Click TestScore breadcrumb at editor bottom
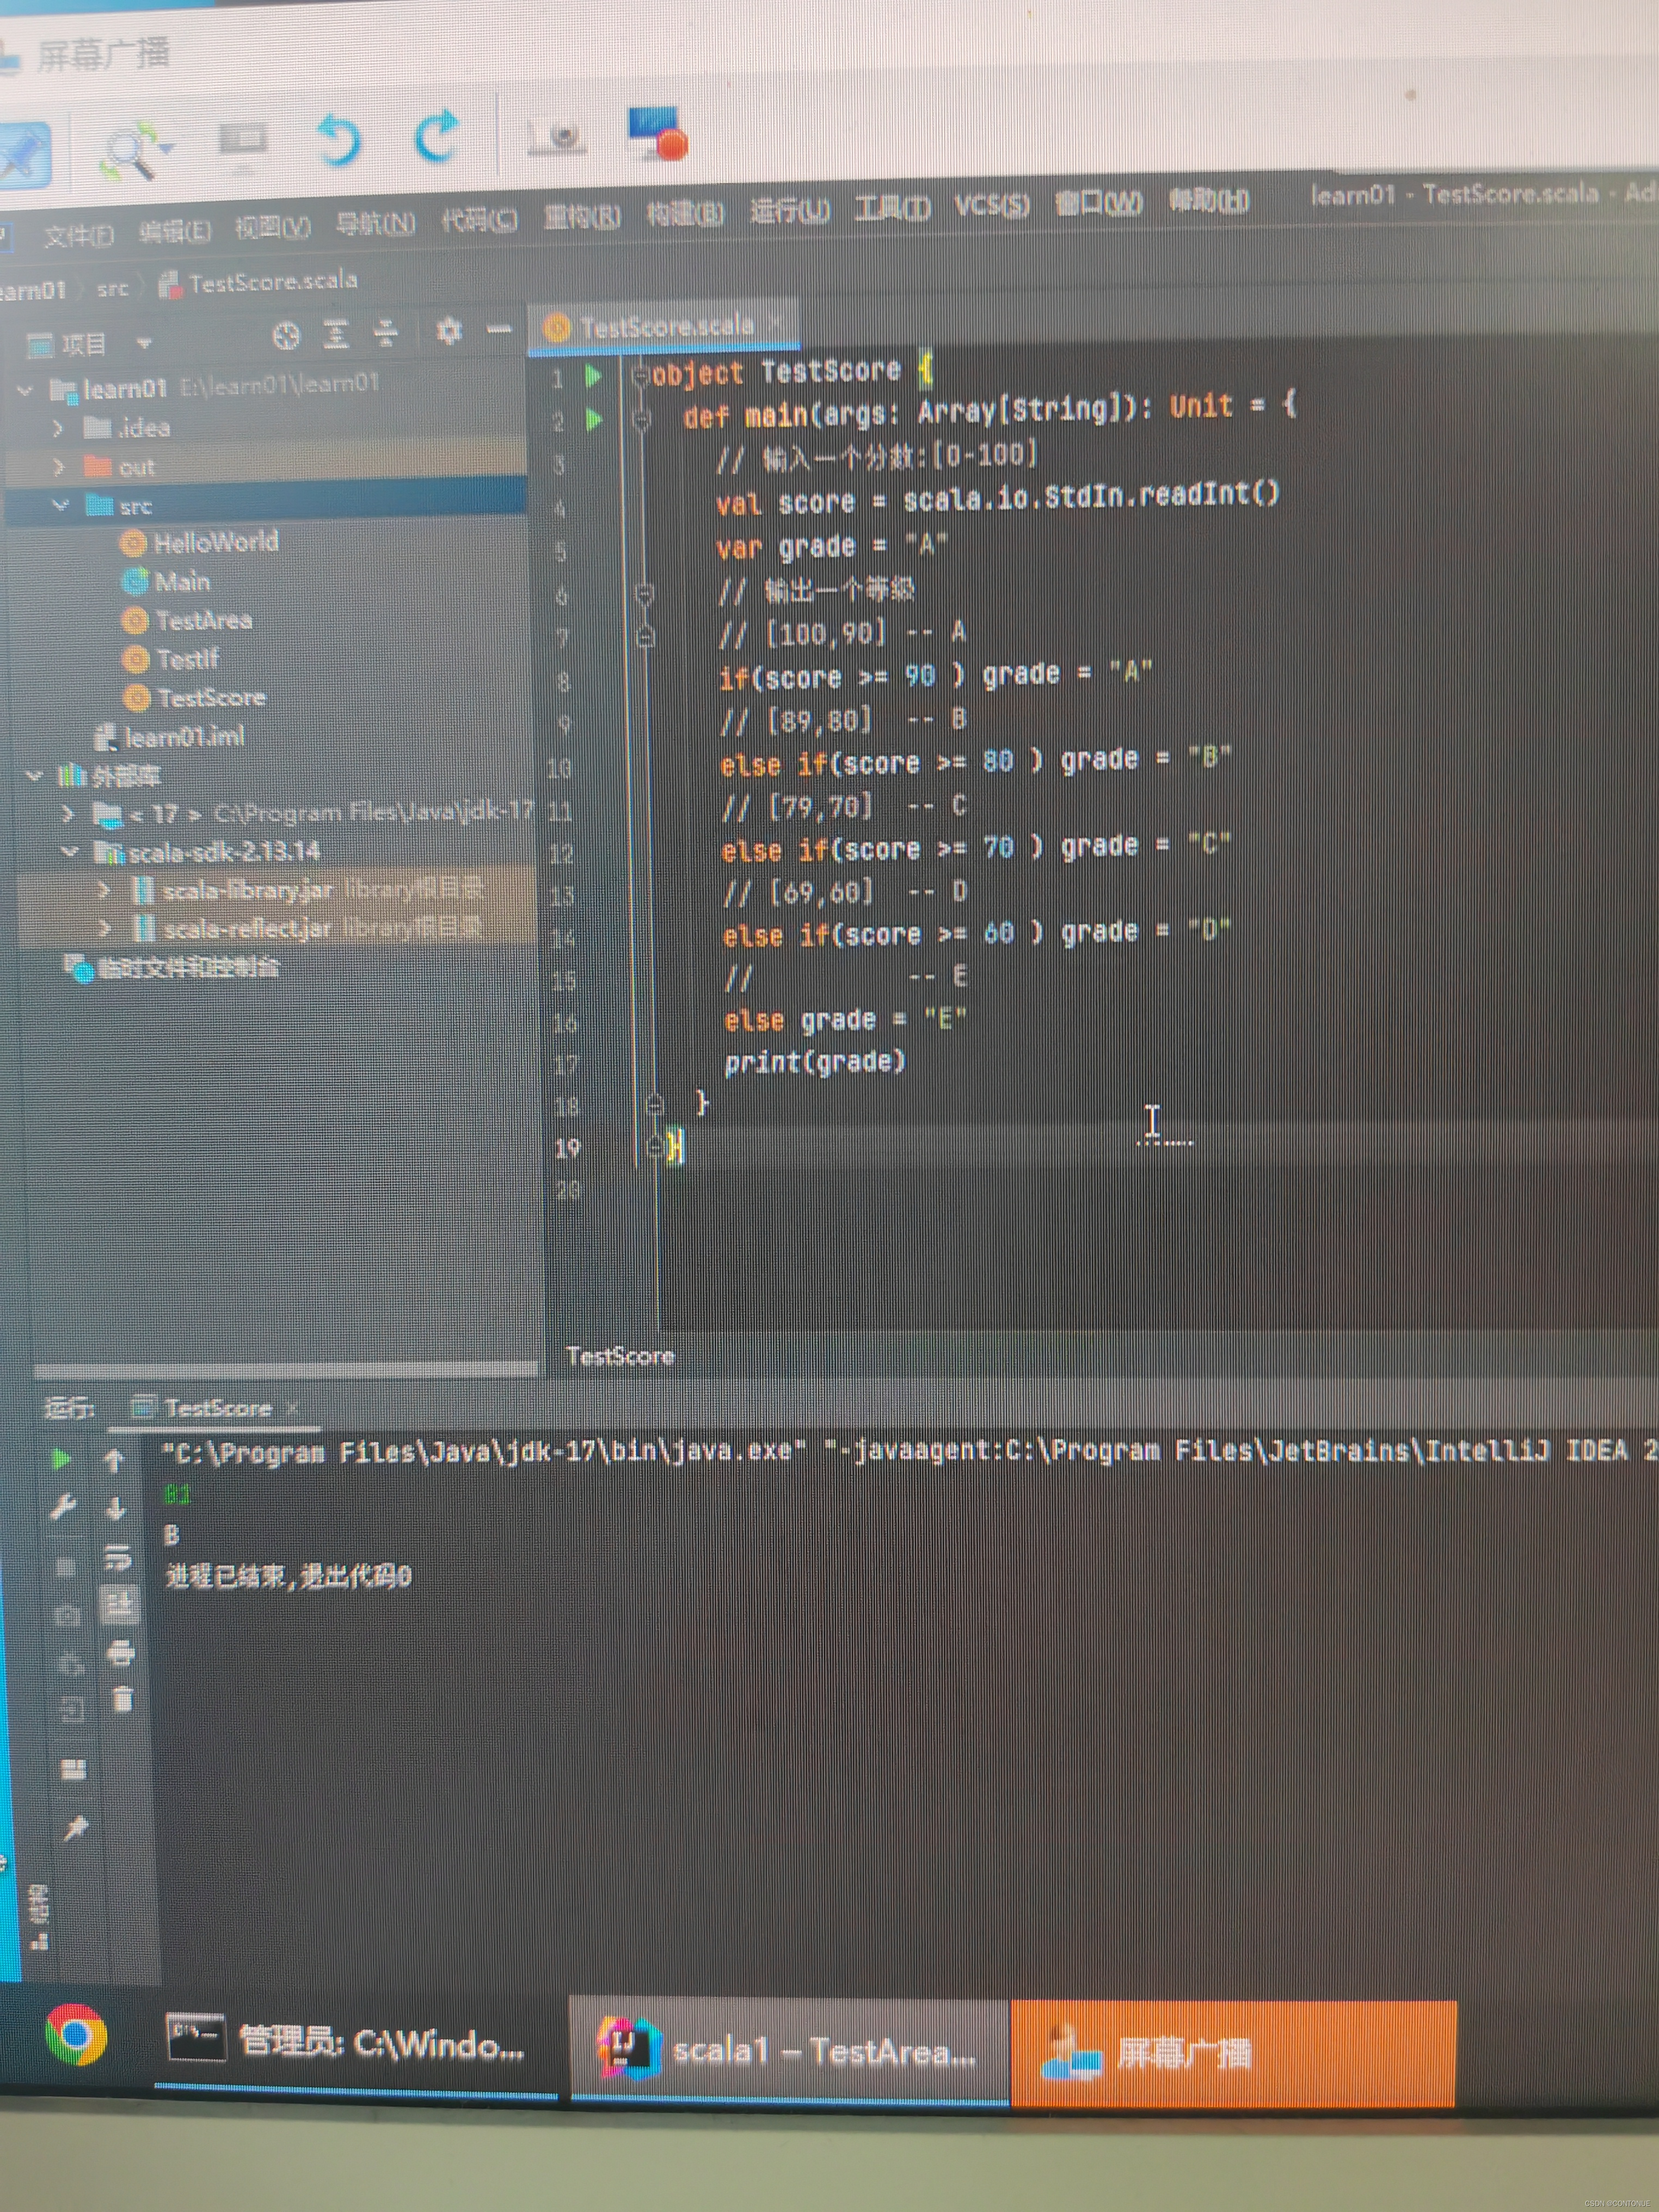This screenshot has height=2212, width=1659. [x=620, y=1356]
